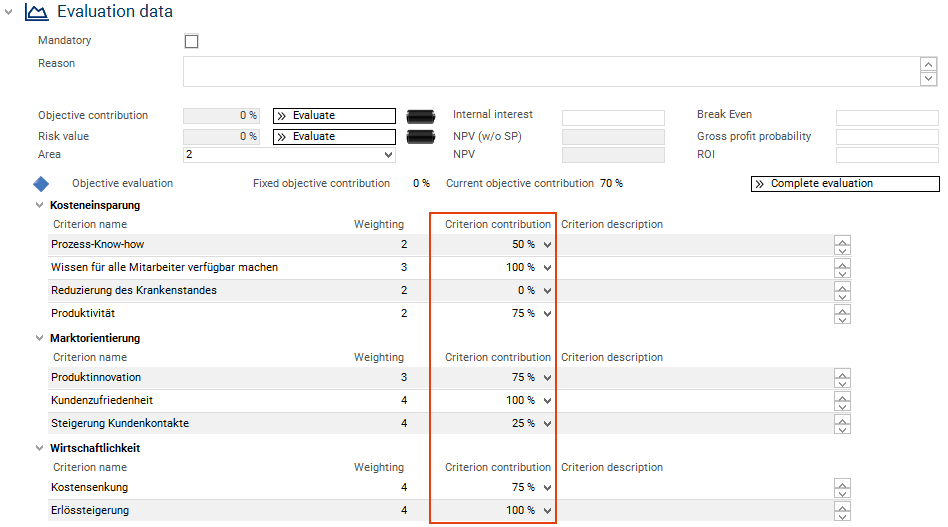The image size is (948, 527).
Task: Click scroll-down arrow in Erlössteigerung description
Action: coord(843,516)
